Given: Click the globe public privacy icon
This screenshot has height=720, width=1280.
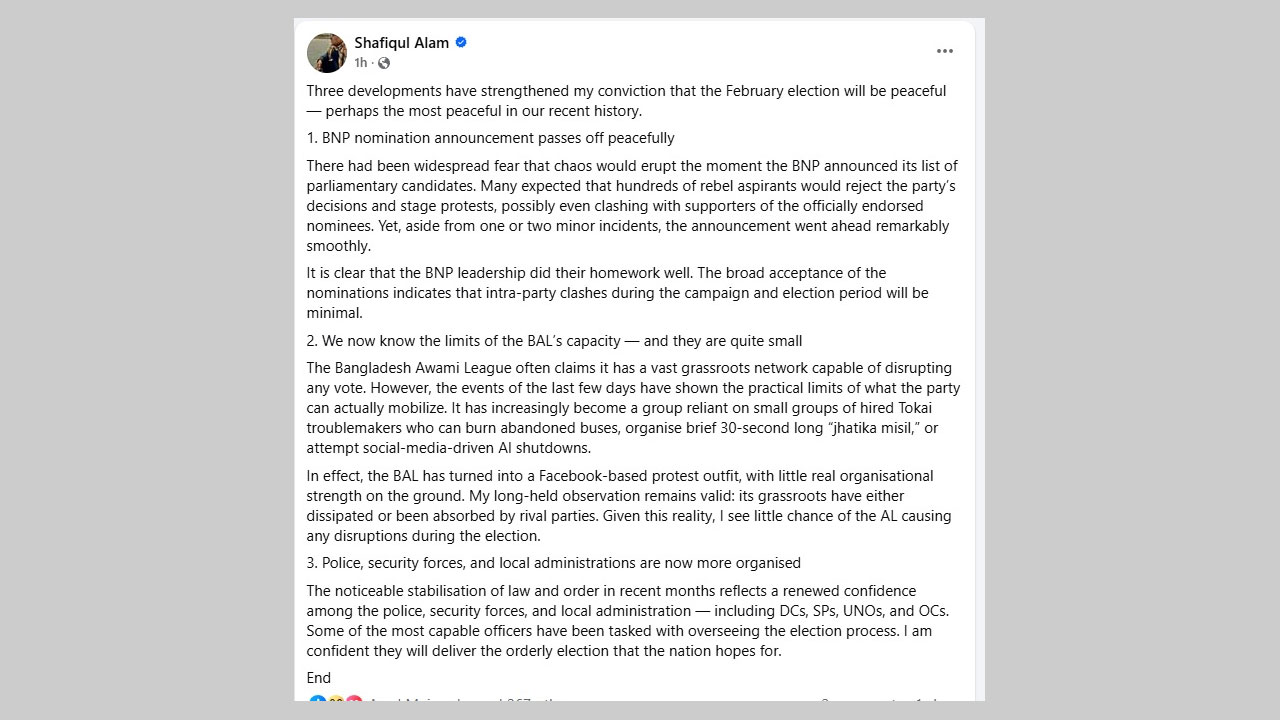Looking at the screenshot, I should pos(384,63).
